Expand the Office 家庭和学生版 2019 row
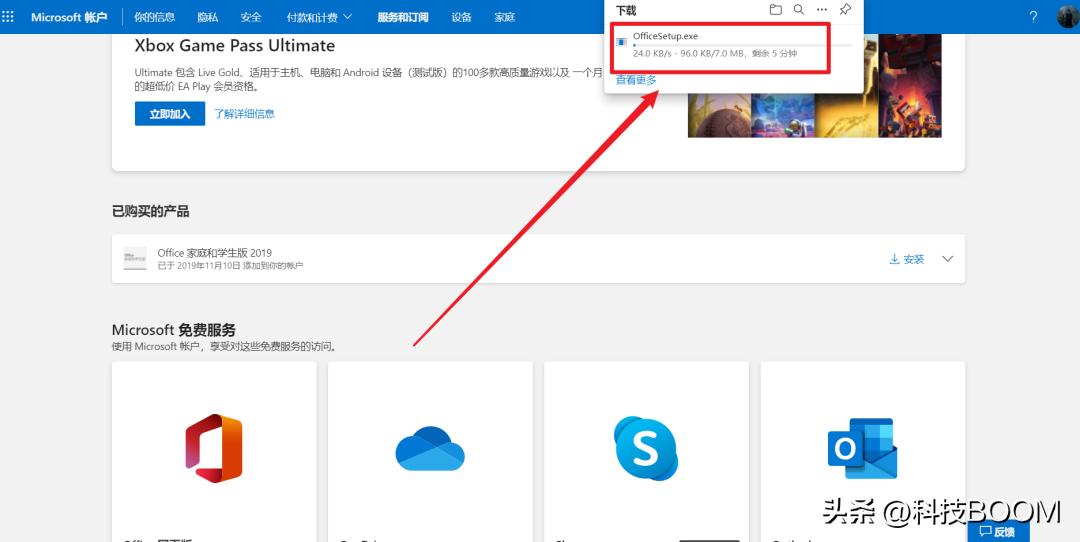 [948, 259]
